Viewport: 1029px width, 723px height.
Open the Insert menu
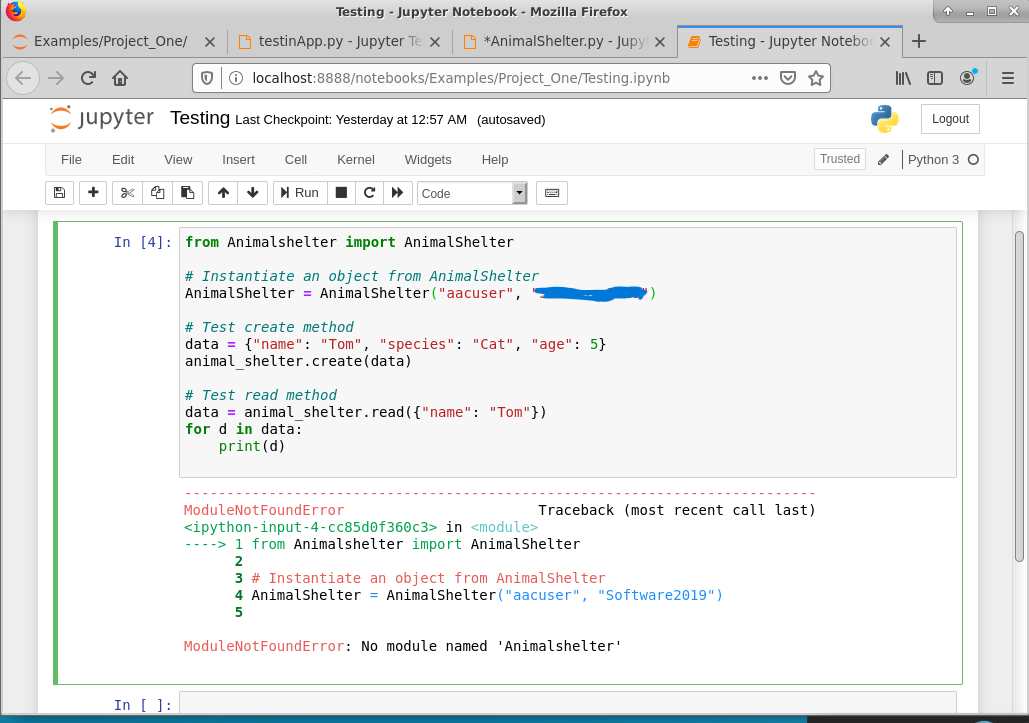point(238,159)
